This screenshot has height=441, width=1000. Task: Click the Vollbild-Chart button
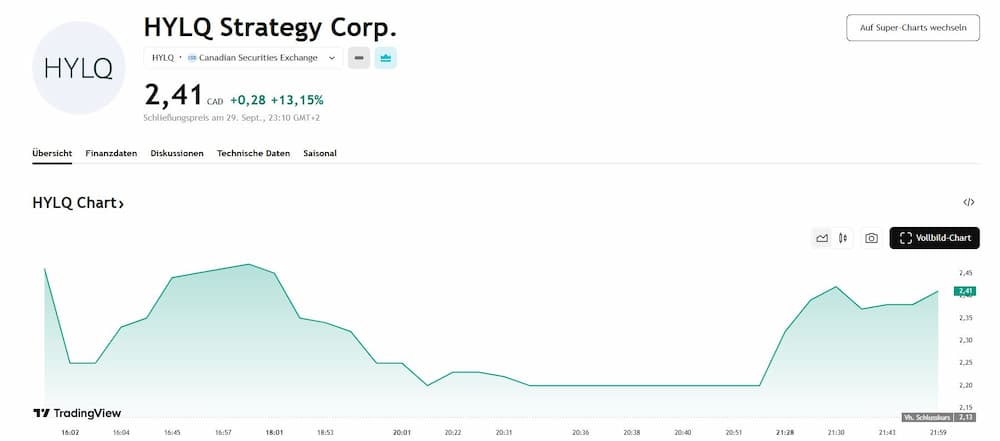click(x=934, y=238)
